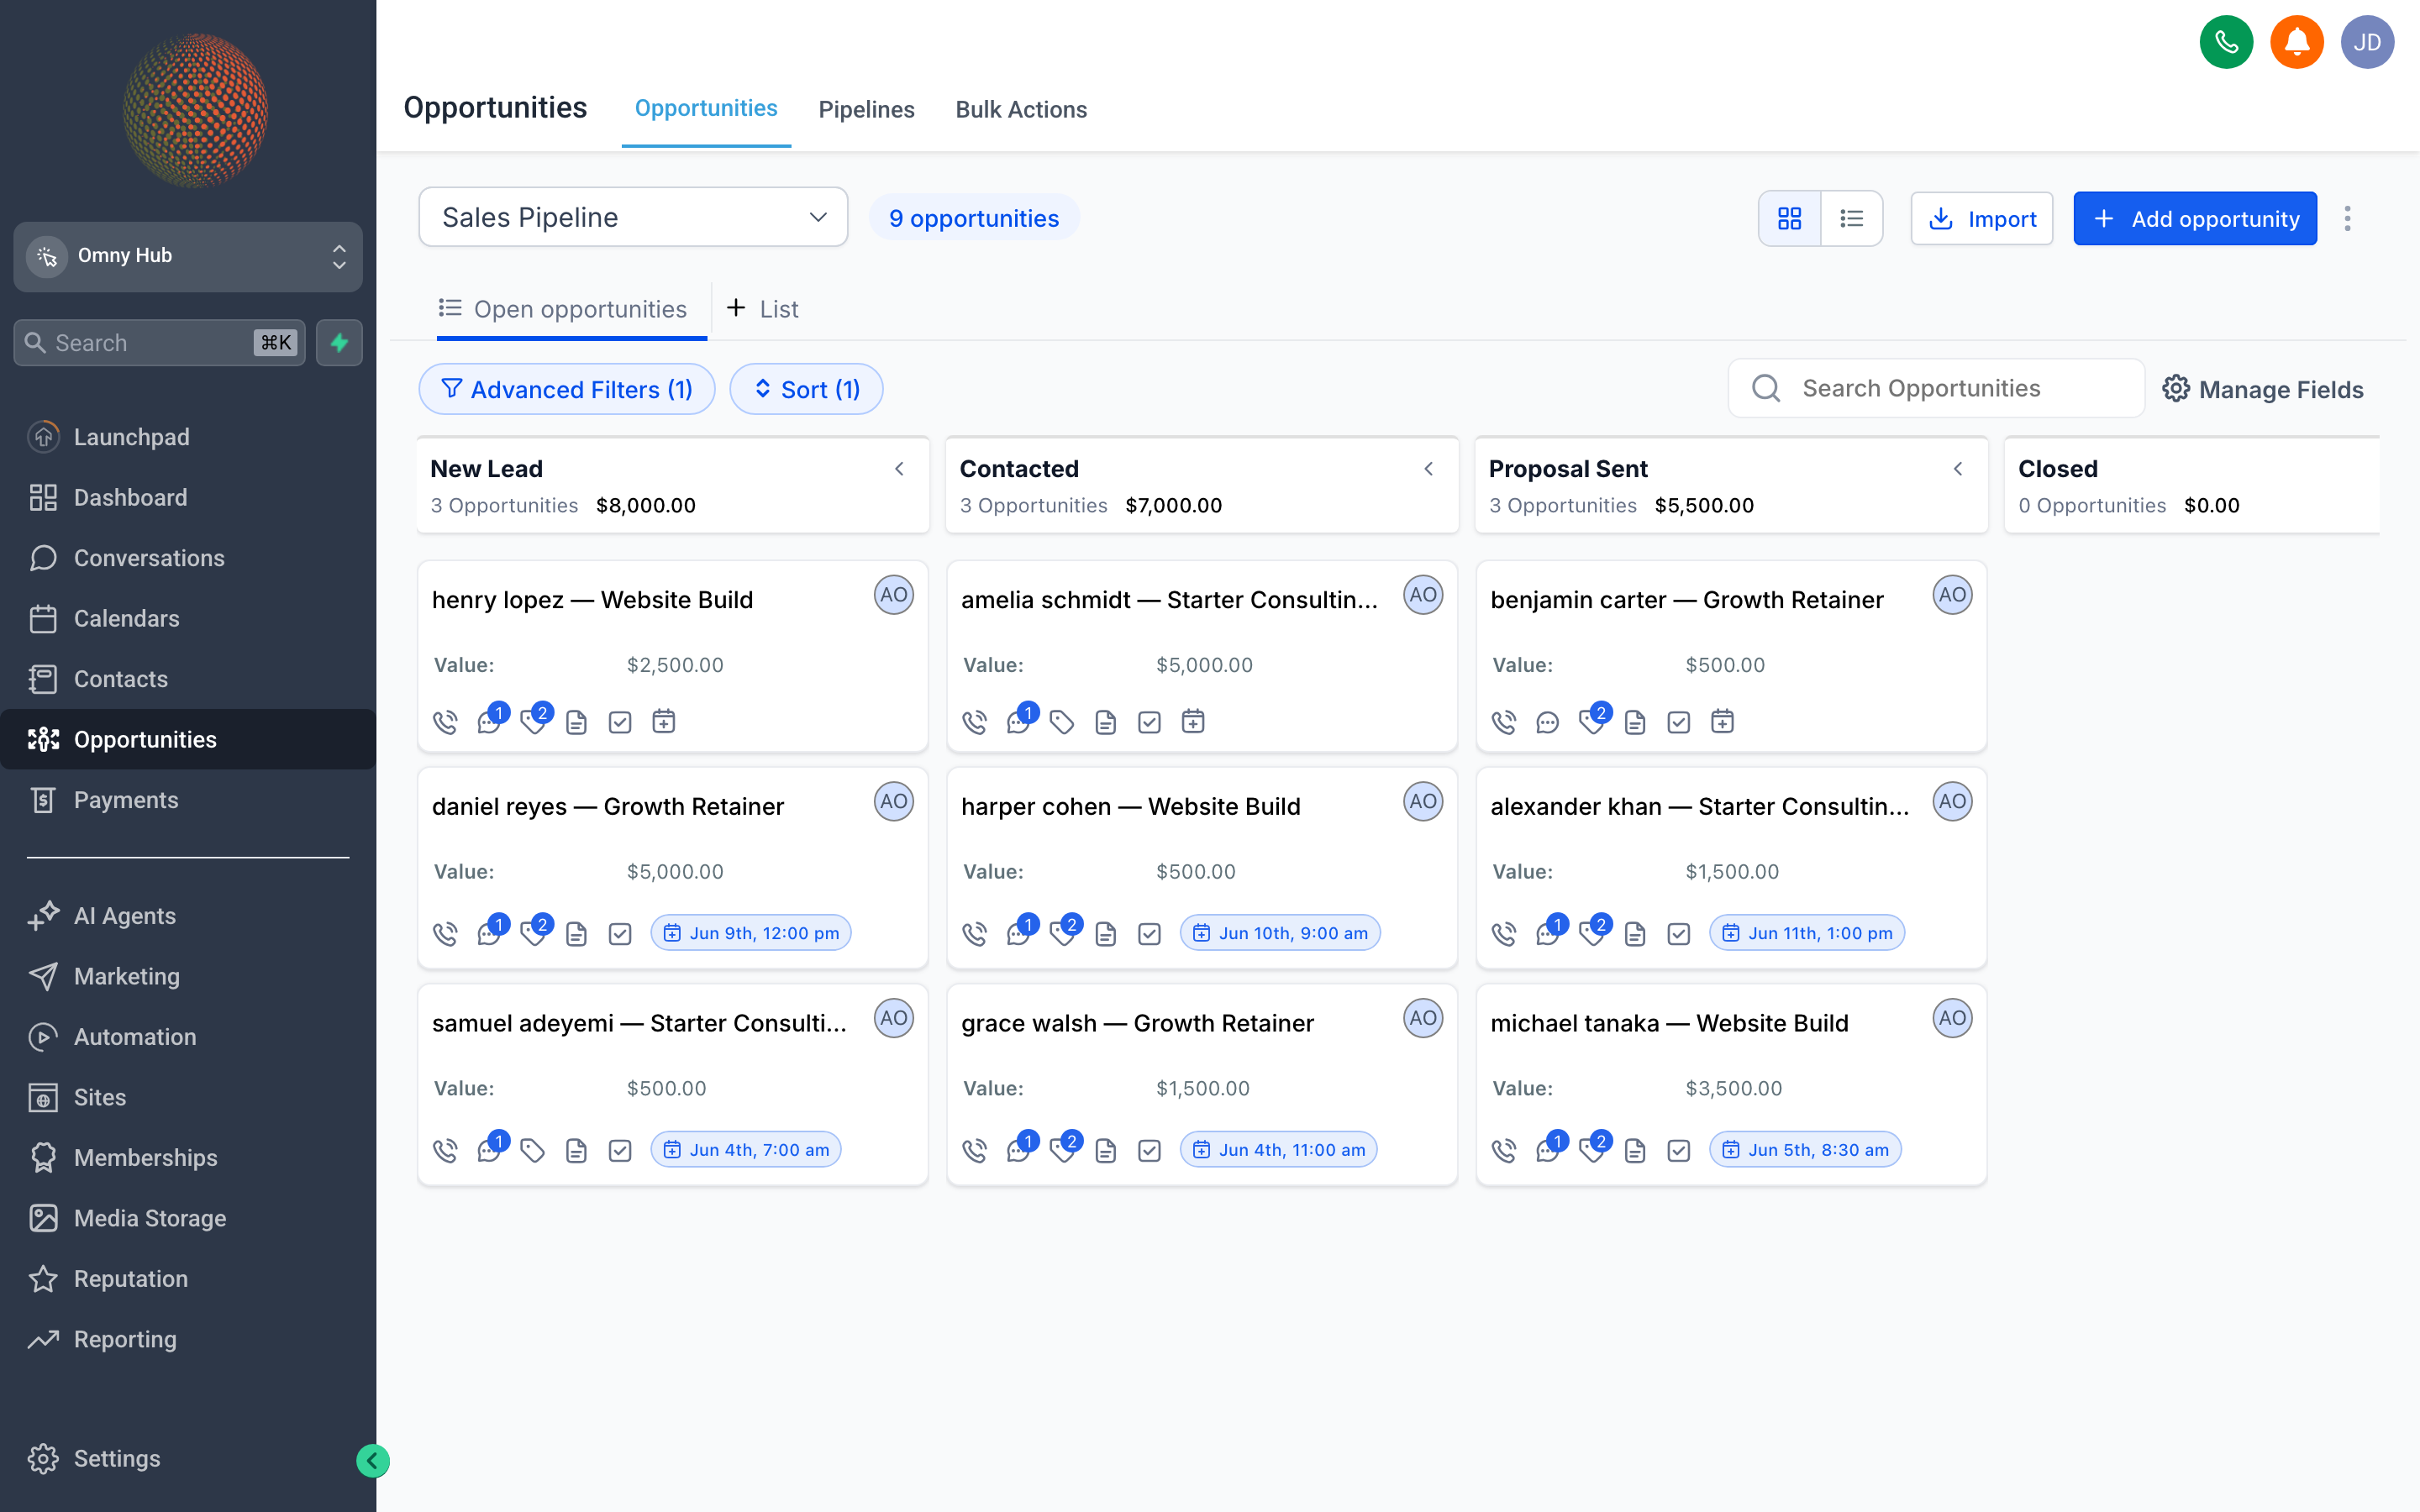2420x1512 pixels.
Task: Add appointment on henry lopez card
Action: [x=664, y=721]
